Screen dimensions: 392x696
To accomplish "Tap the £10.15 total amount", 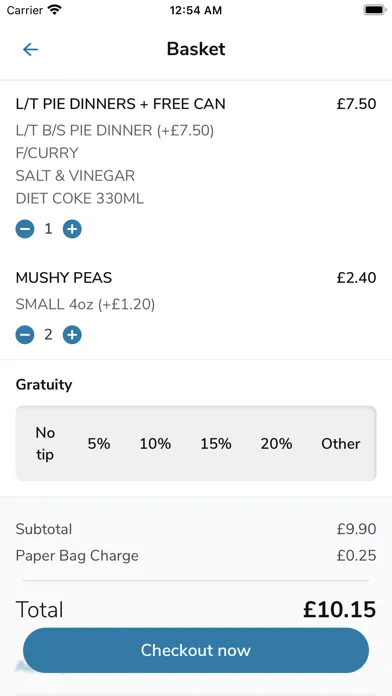I will tap(340, 609).
